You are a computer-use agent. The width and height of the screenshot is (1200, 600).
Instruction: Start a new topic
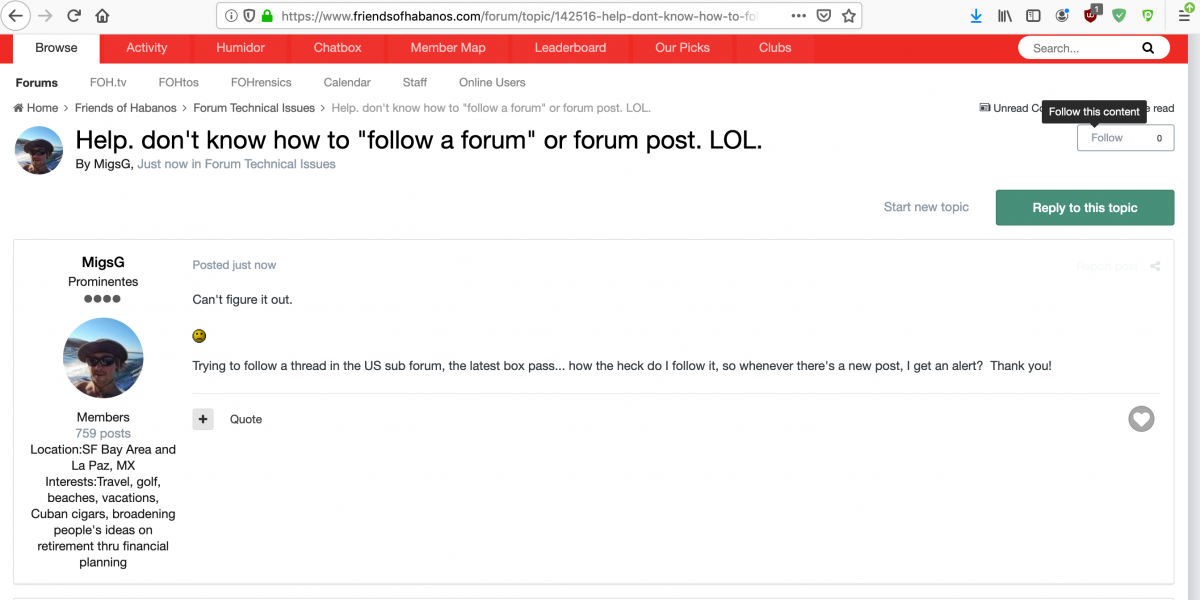click(926, 207)
